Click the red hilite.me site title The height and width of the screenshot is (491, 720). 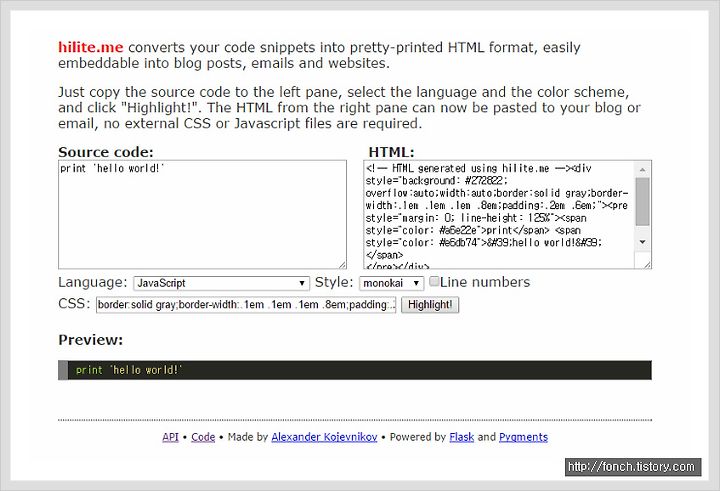coord(90,47)
